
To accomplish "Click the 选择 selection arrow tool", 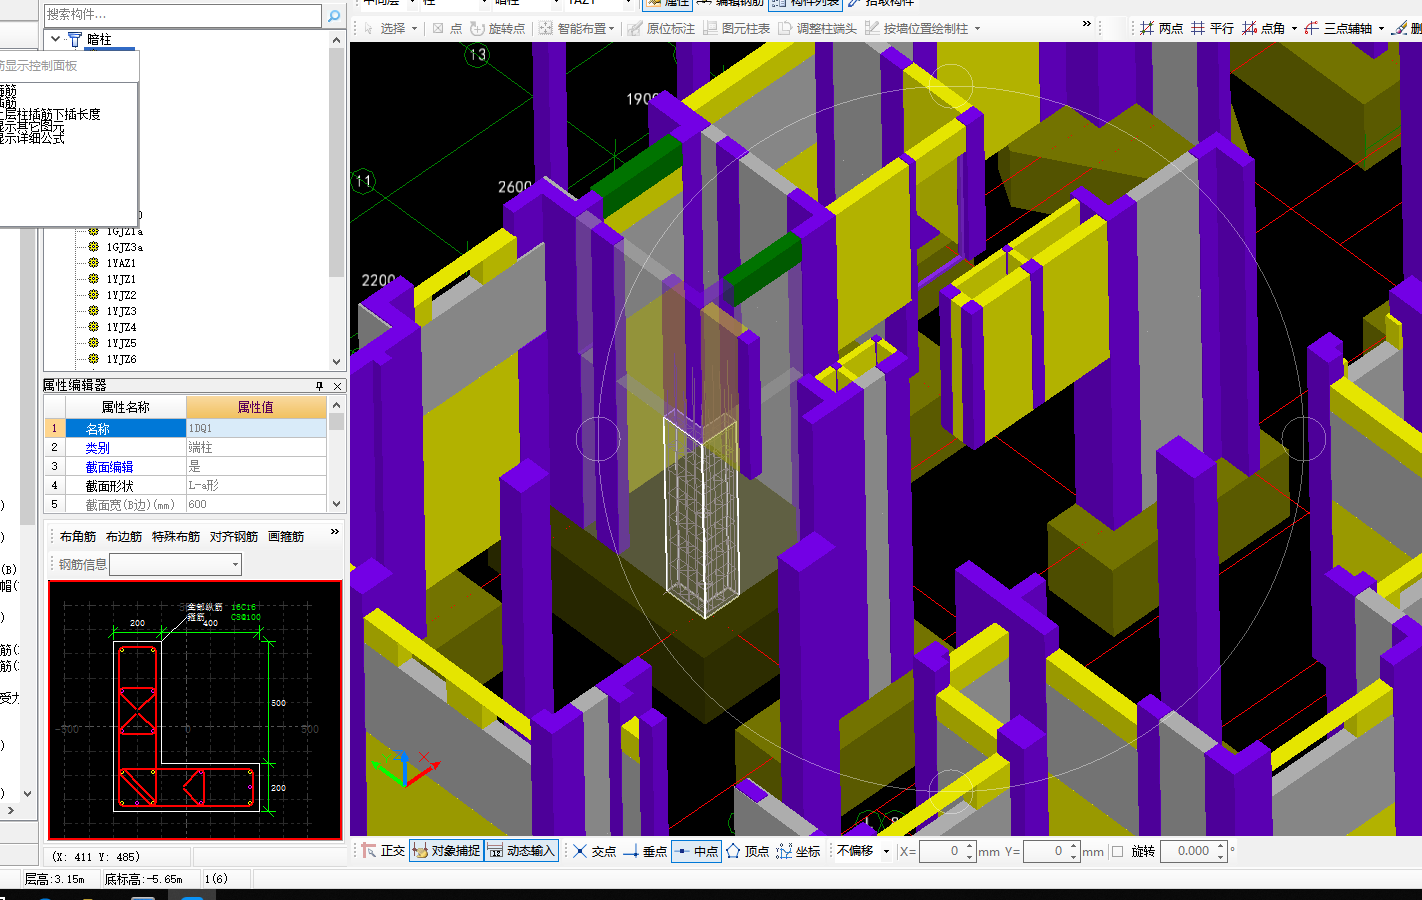I will (x=384, y=28).
